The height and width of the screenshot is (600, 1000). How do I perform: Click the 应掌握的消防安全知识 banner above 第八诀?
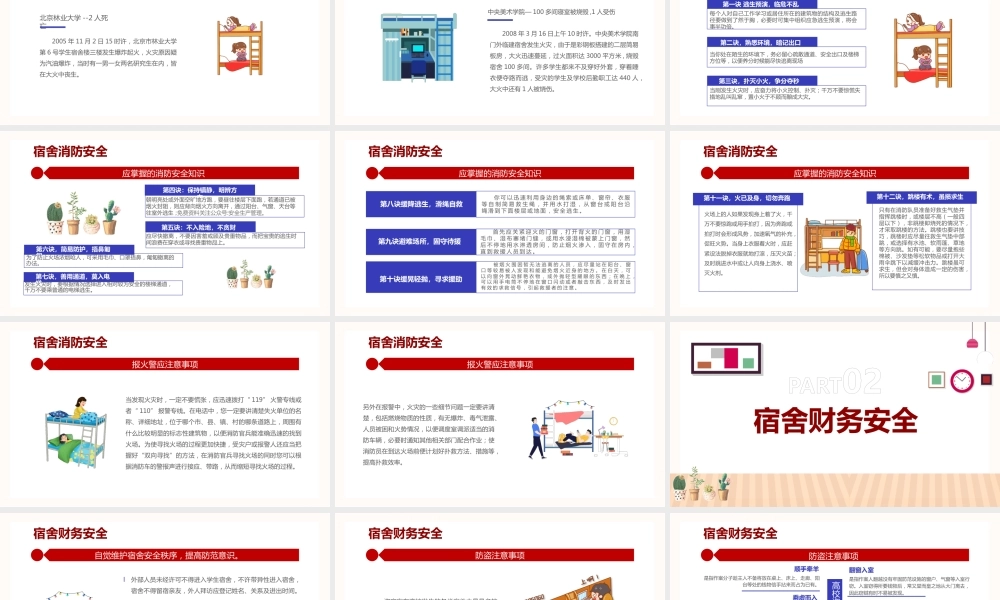[500, 173]
